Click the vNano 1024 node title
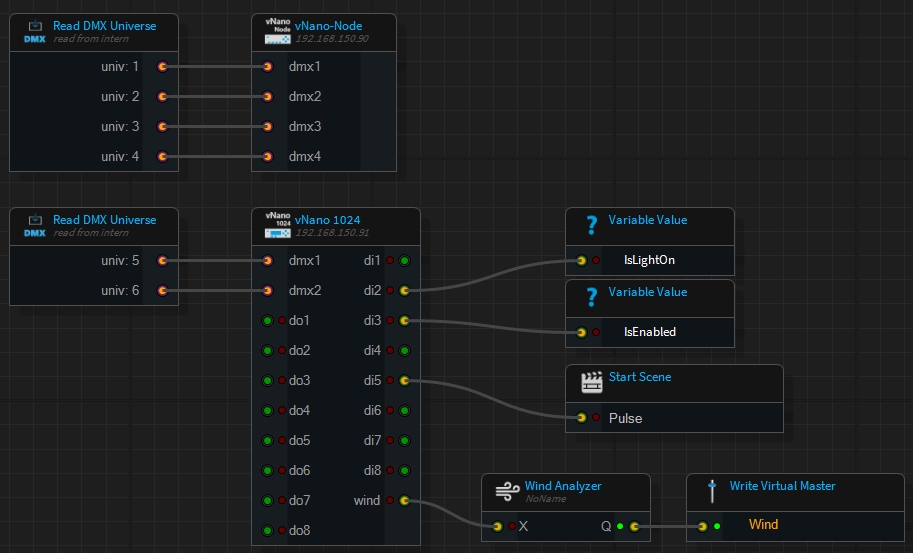Image resolution: width=913 pixels, height=553 pixels. click(x=328, y=220)
